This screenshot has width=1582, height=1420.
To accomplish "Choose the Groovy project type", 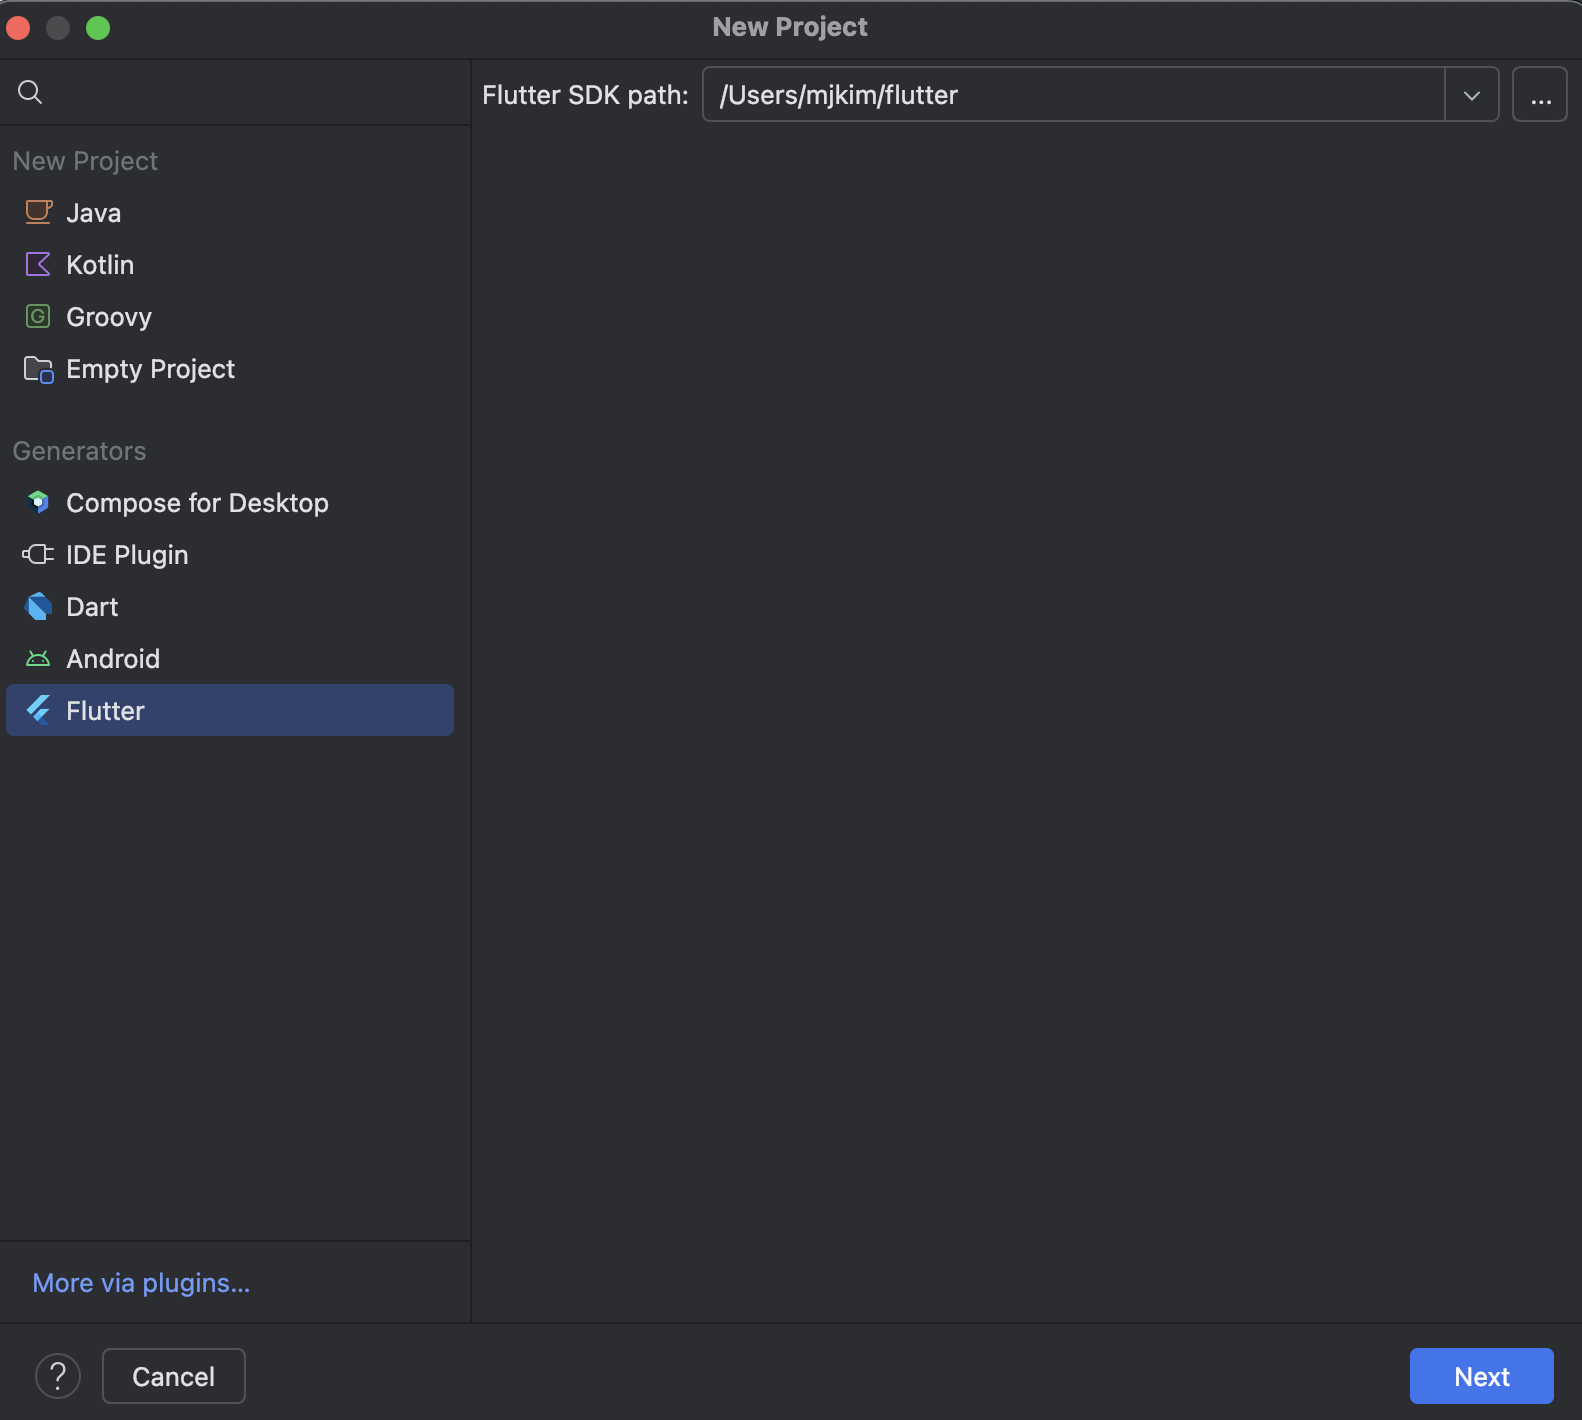I will point(230,316).
